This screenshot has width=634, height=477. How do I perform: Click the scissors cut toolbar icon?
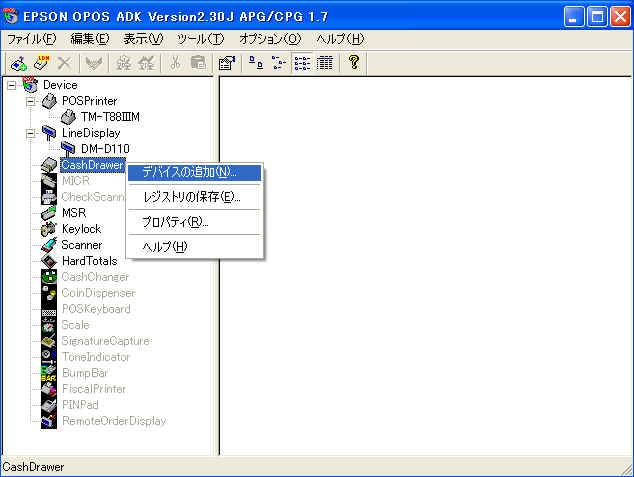[175, 63]
